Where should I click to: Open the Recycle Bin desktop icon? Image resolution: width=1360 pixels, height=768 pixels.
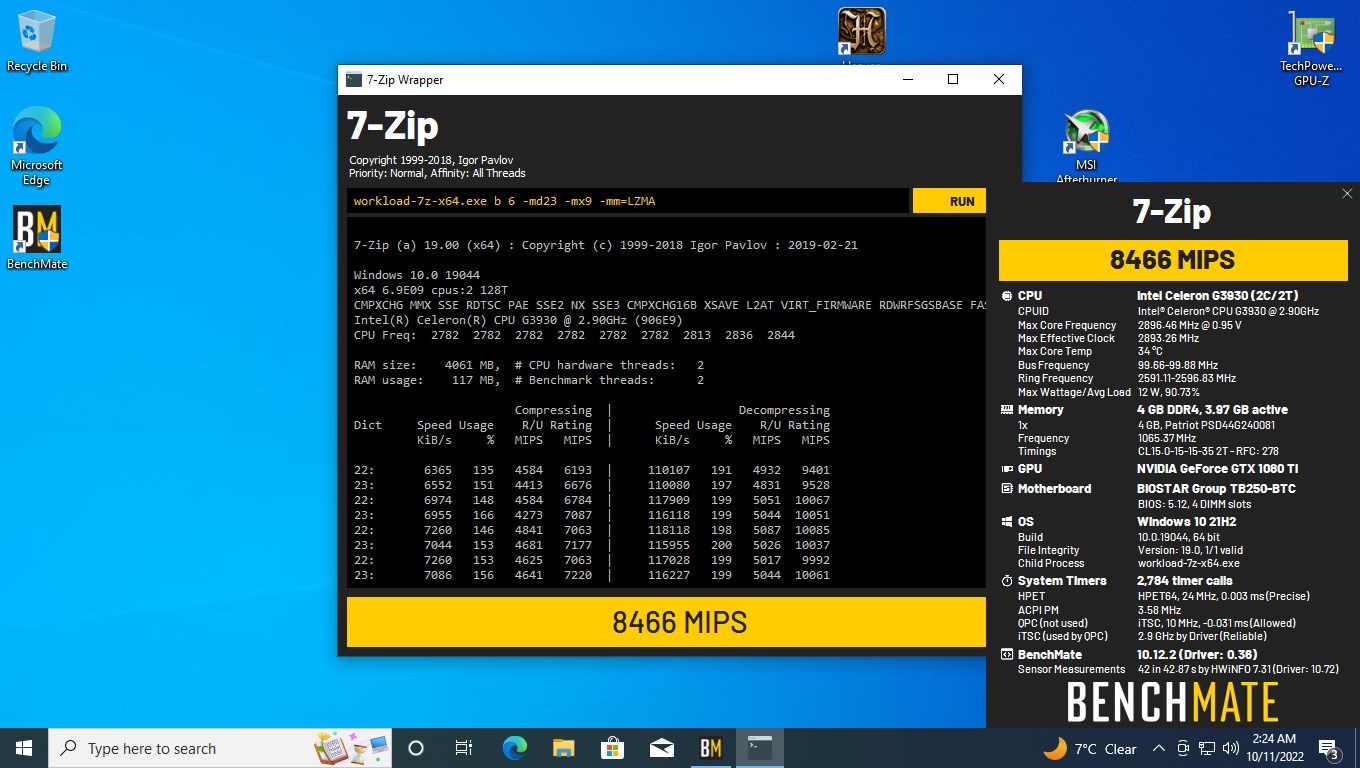click(x=37, y=41)
